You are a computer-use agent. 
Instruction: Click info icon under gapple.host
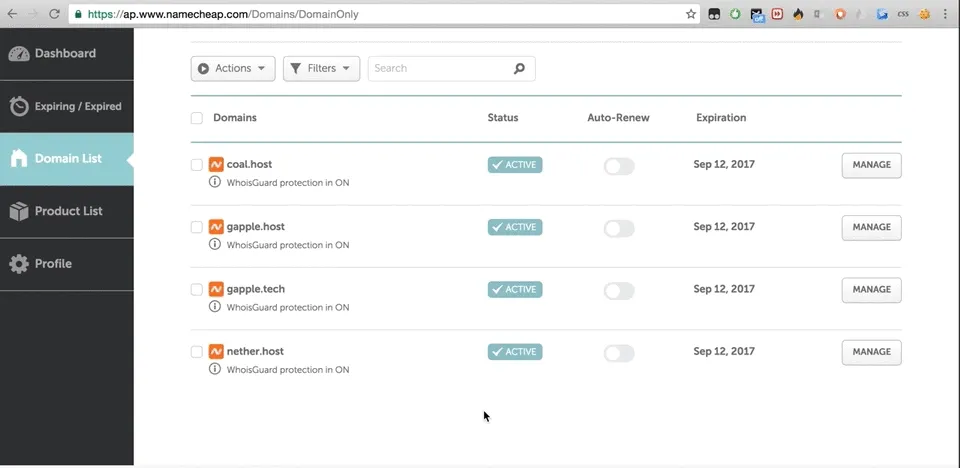tap(214, 244)
